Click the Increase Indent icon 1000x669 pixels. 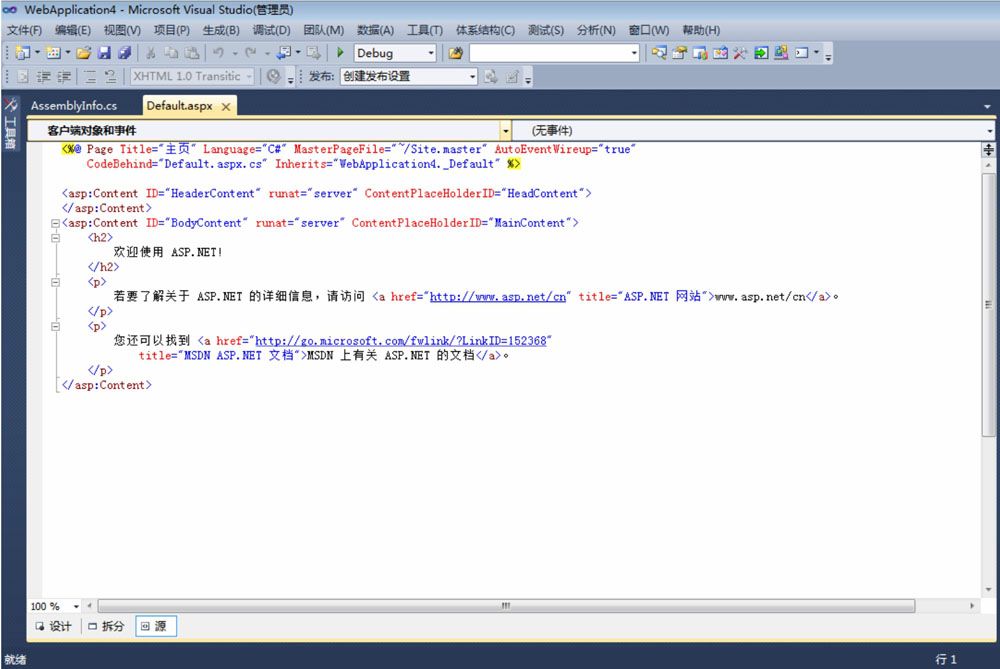point(64,77)
